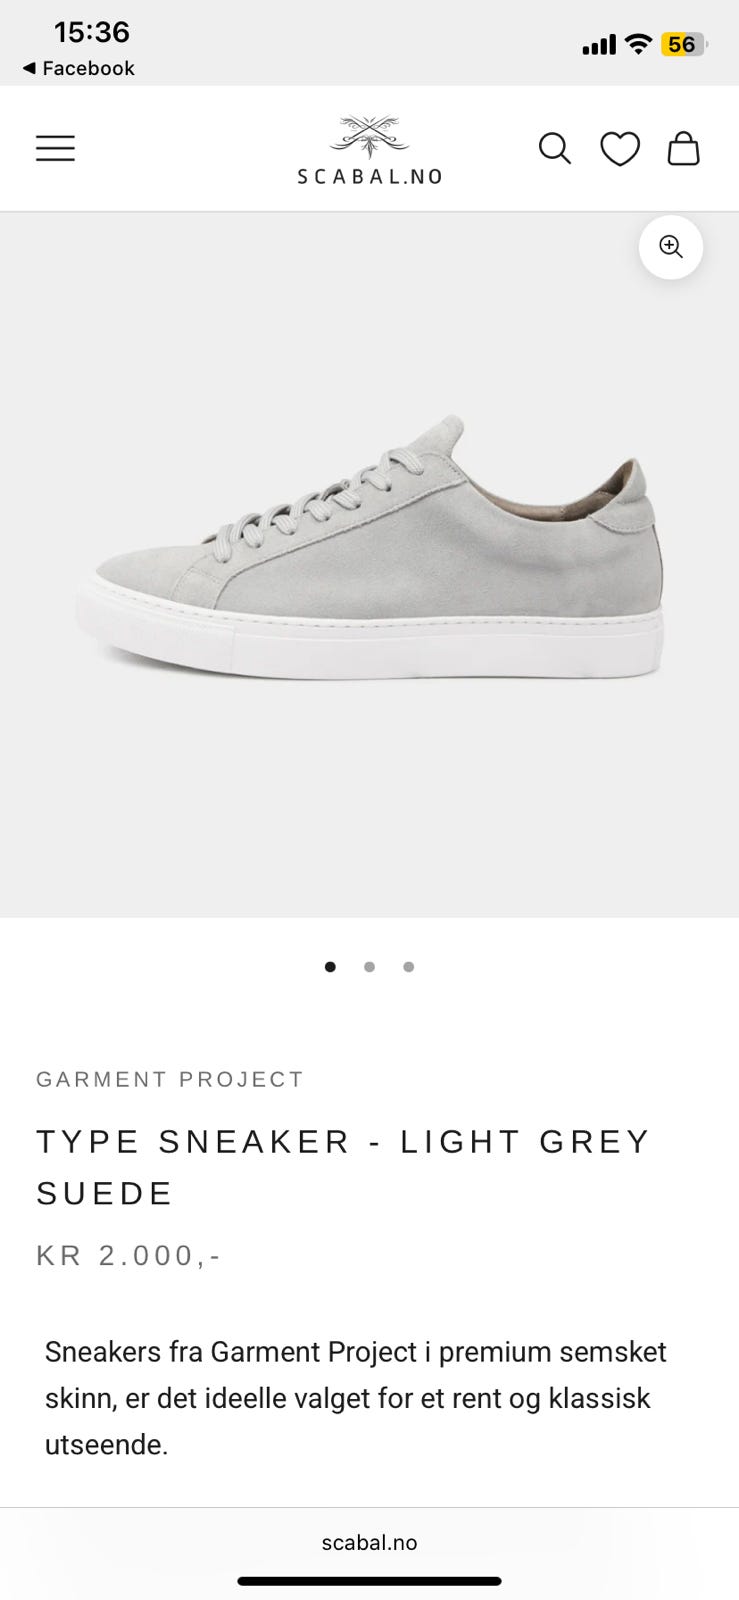Tap the Wi-Fi status icon
The image size is (739, 1600).
pos(638,44)
